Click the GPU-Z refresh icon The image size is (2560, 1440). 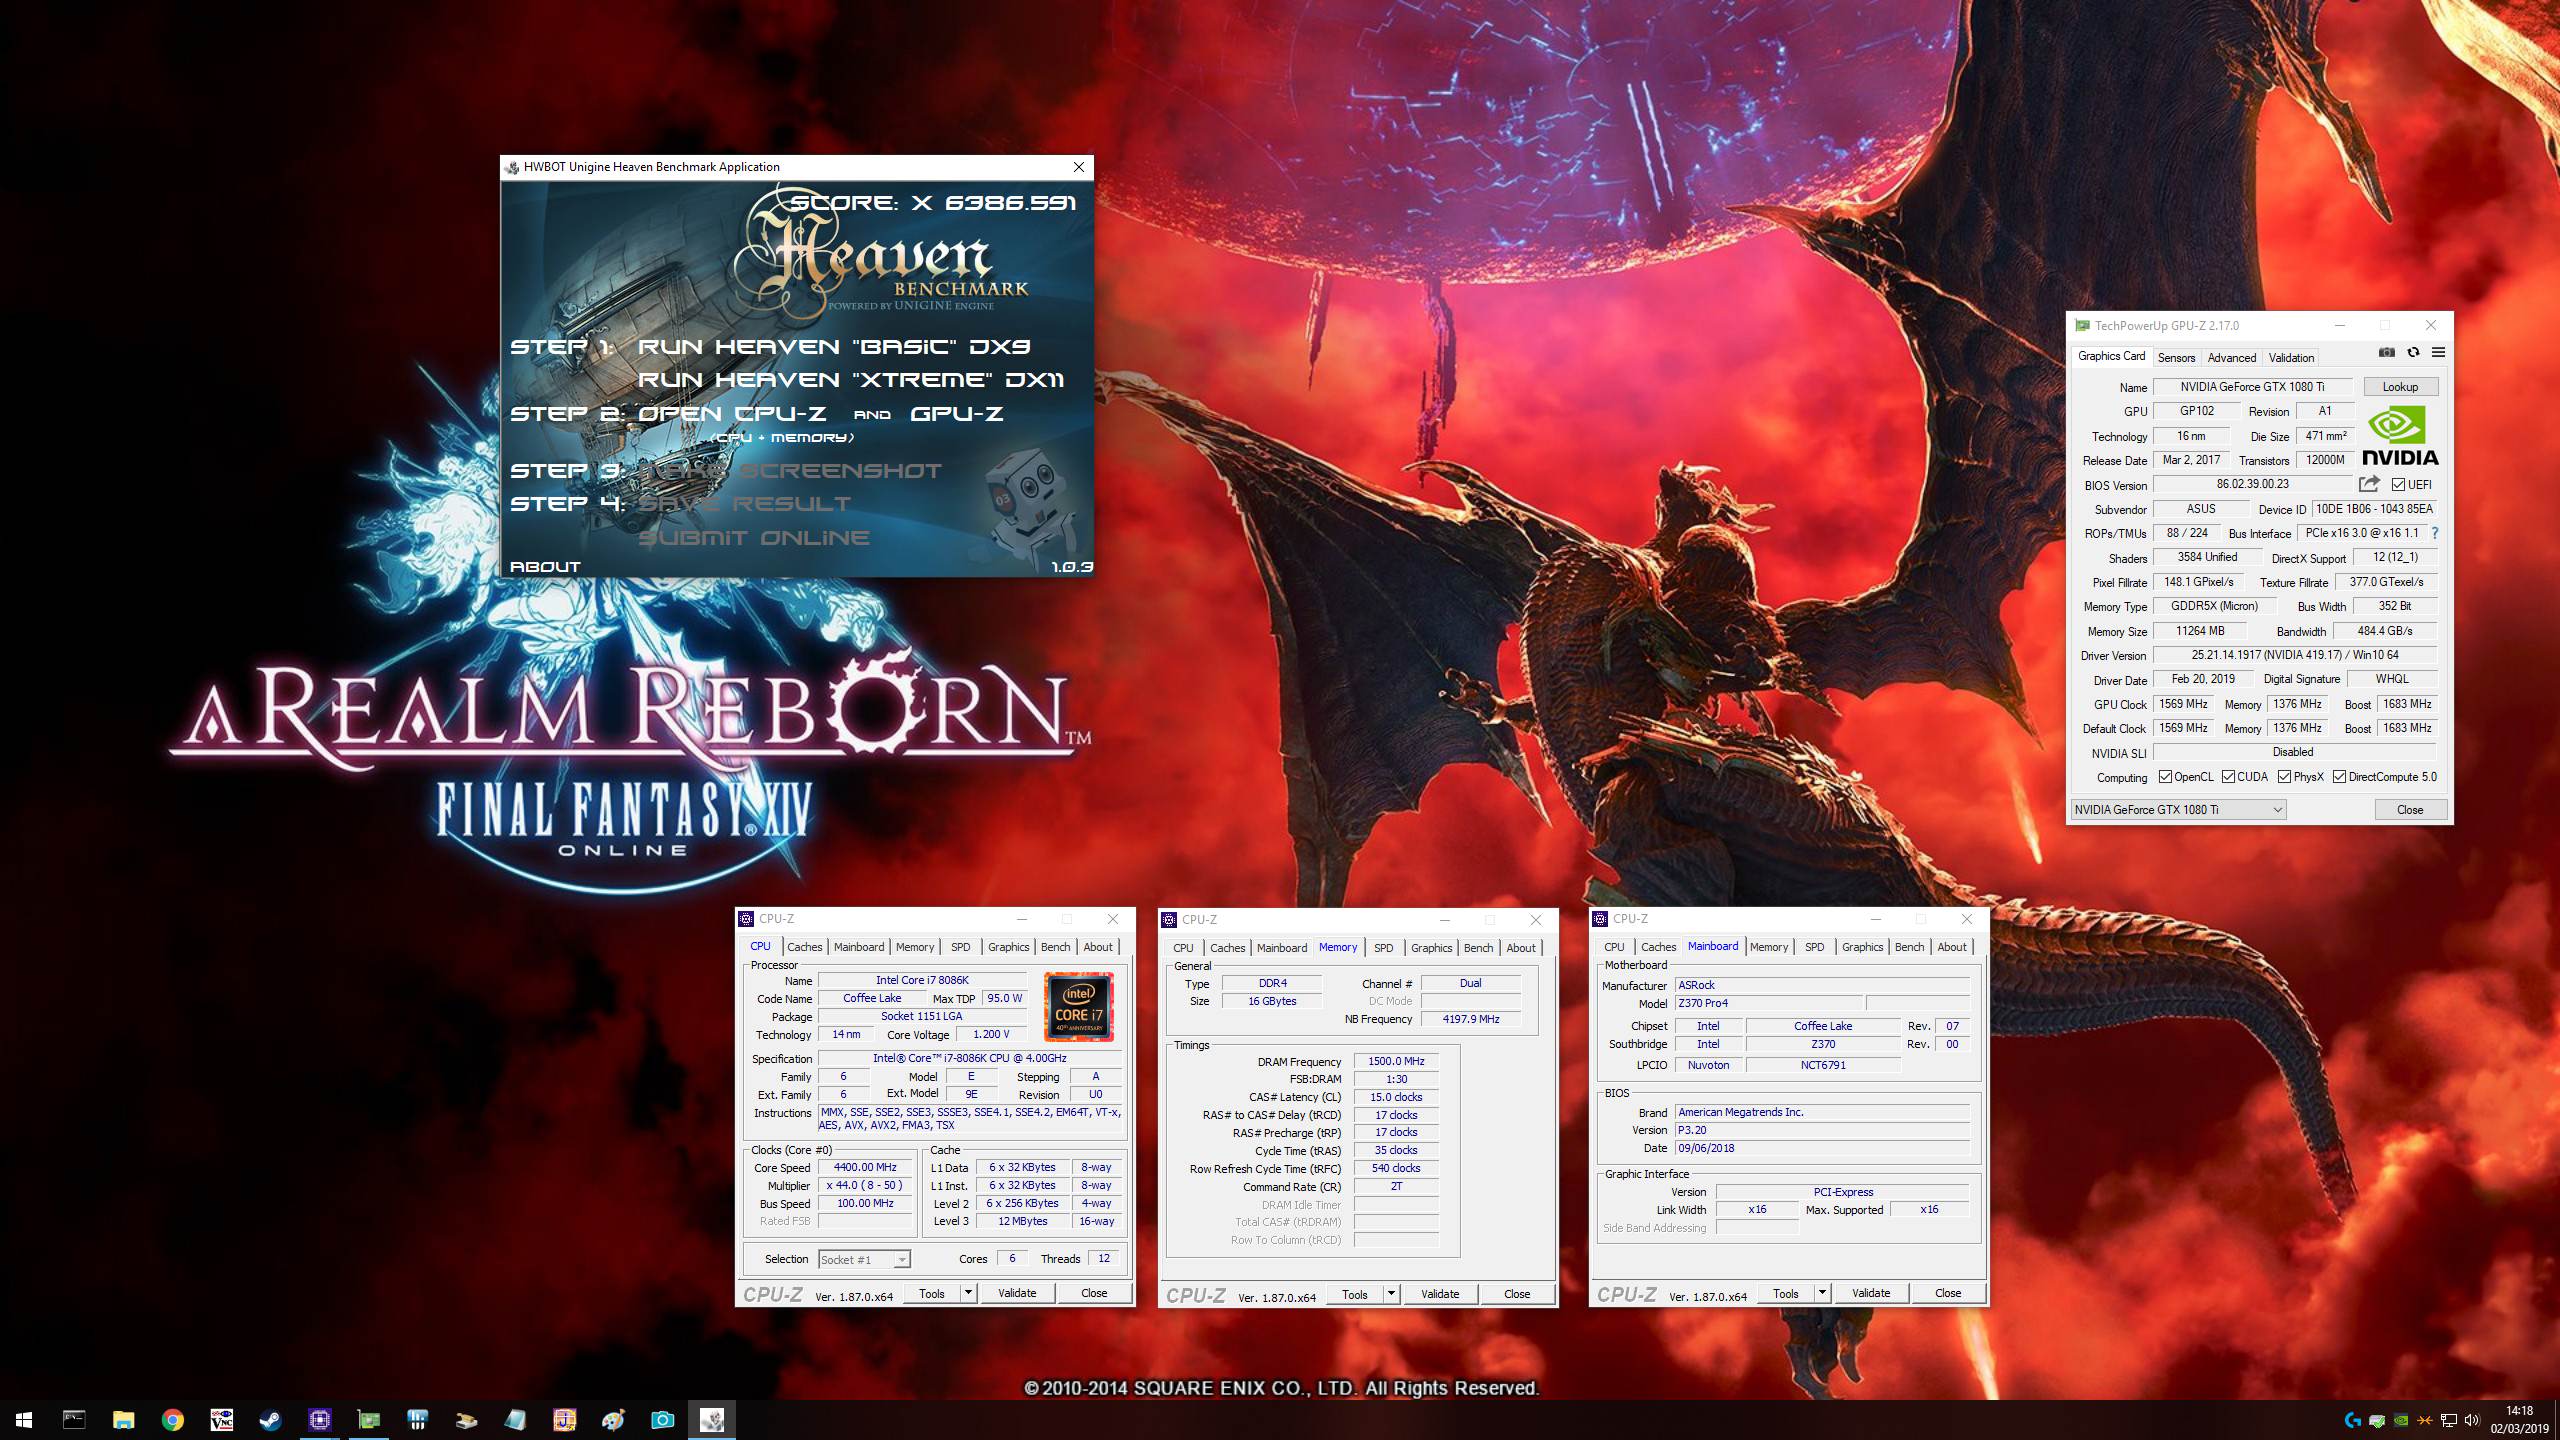click(x=2413, y=352)
